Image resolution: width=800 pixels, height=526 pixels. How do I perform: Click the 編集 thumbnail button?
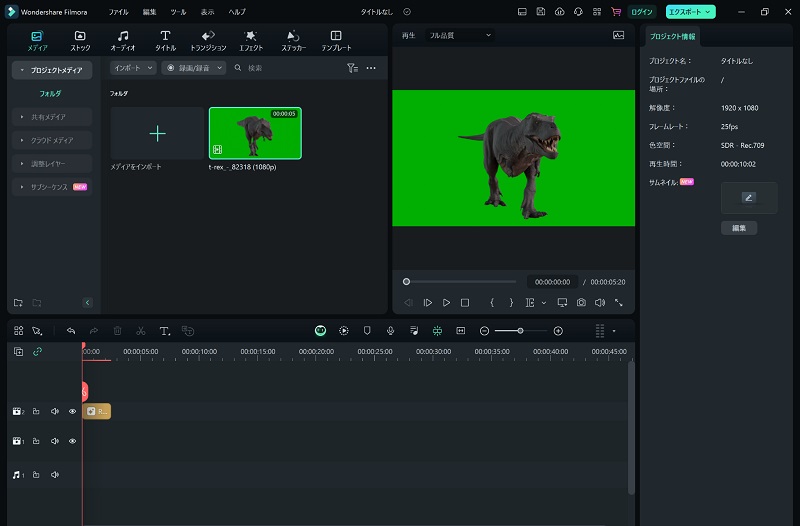coord(739,228)
